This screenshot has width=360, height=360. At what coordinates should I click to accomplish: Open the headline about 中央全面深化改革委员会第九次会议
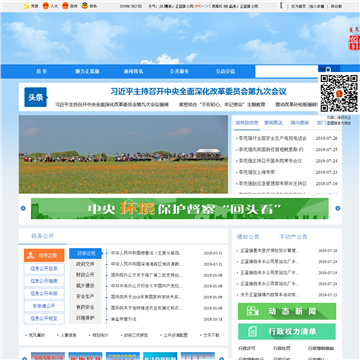coord(198,91)
